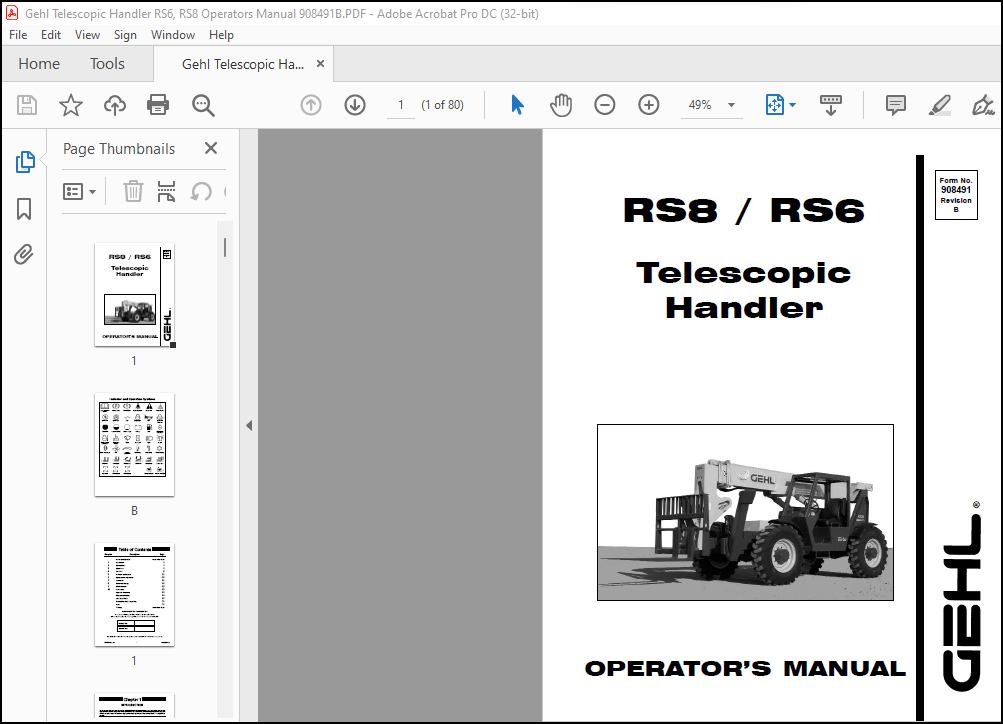The height and width of the screenshot is (724, 1003).
Task: Click the '(1 of 80)' page count text
Action: pos(442,105)
